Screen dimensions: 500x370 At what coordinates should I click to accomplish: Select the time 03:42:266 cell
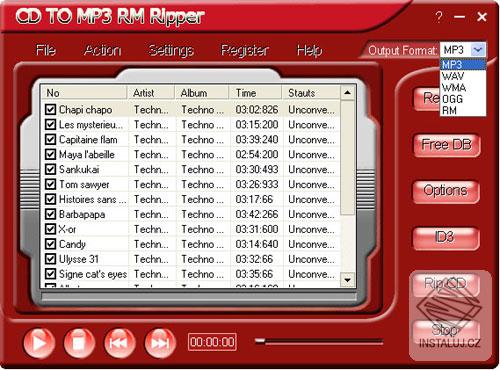pyautogui.click(x=256, y=214)
